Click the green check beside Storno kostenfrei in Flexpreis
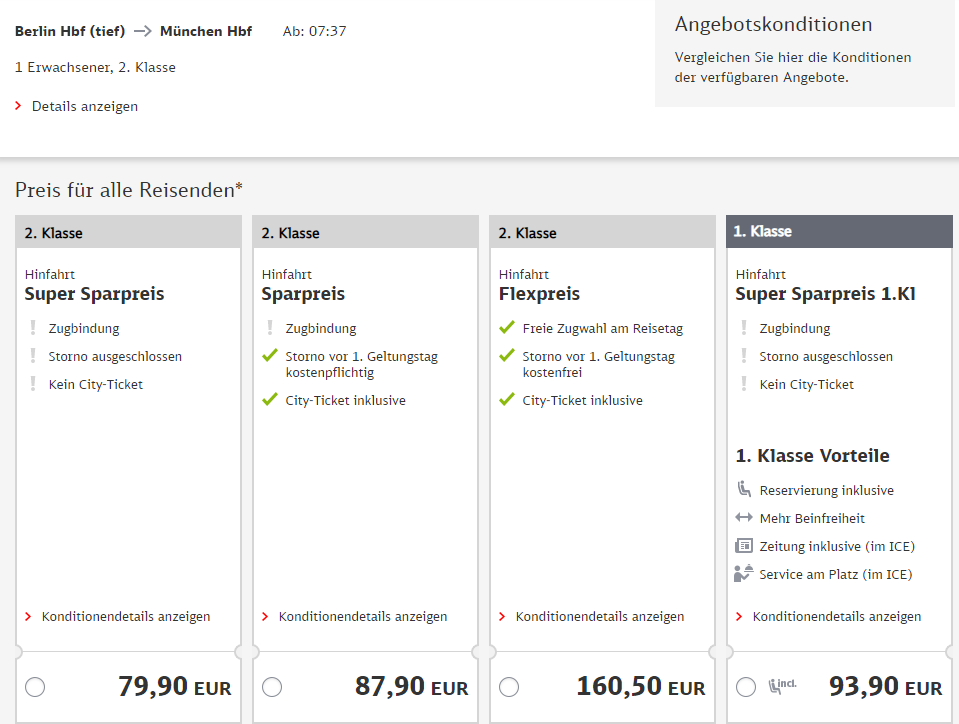Viewport: 959px width, 724px height. (x=507, y=355)
